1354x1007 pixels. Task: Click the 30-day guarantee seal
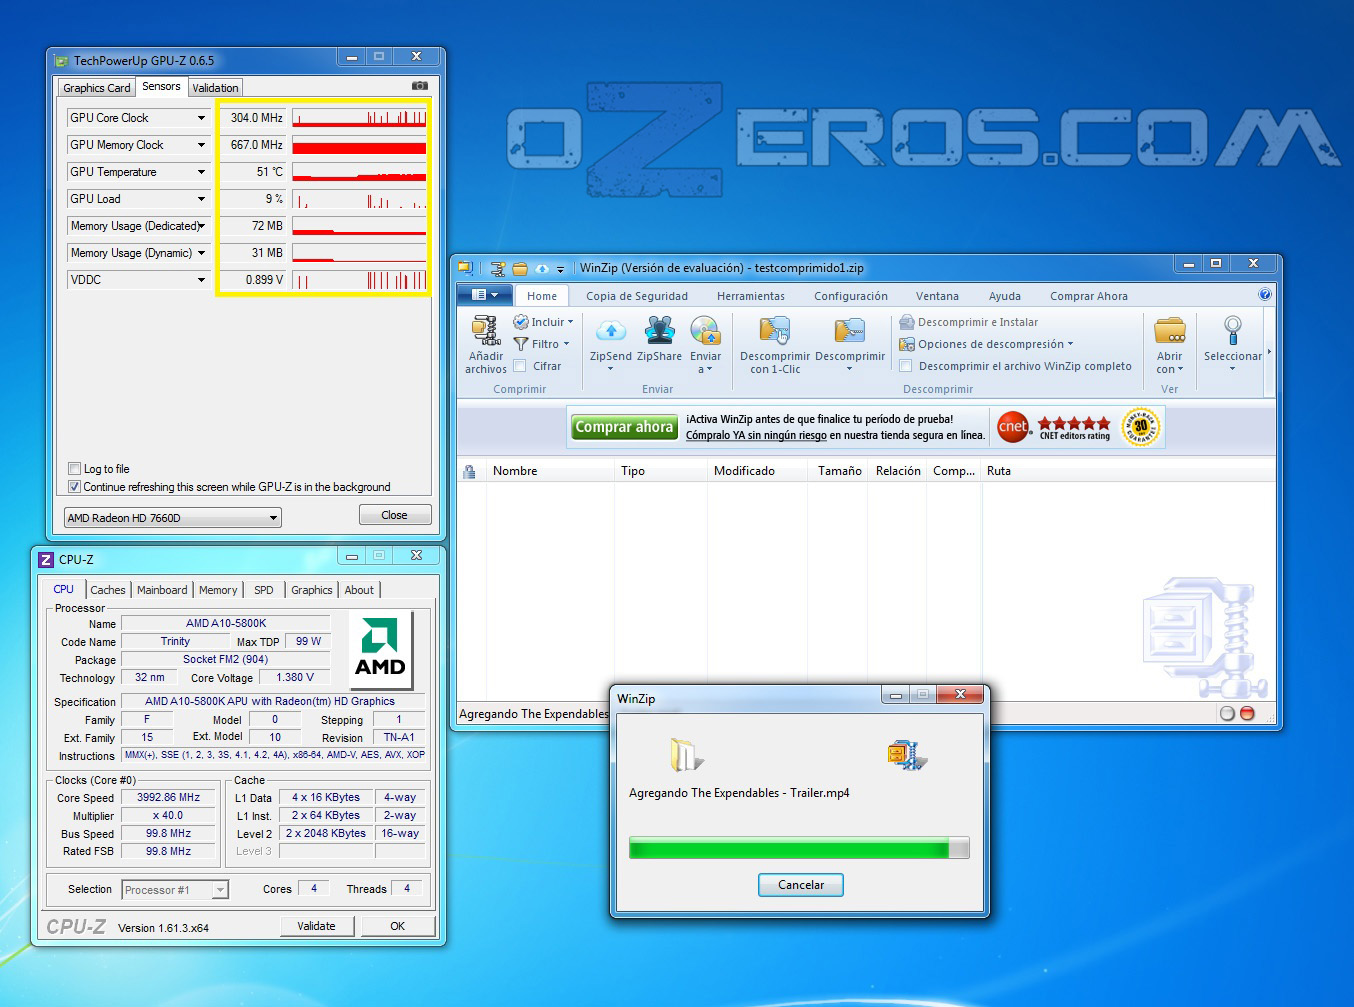1140,427
